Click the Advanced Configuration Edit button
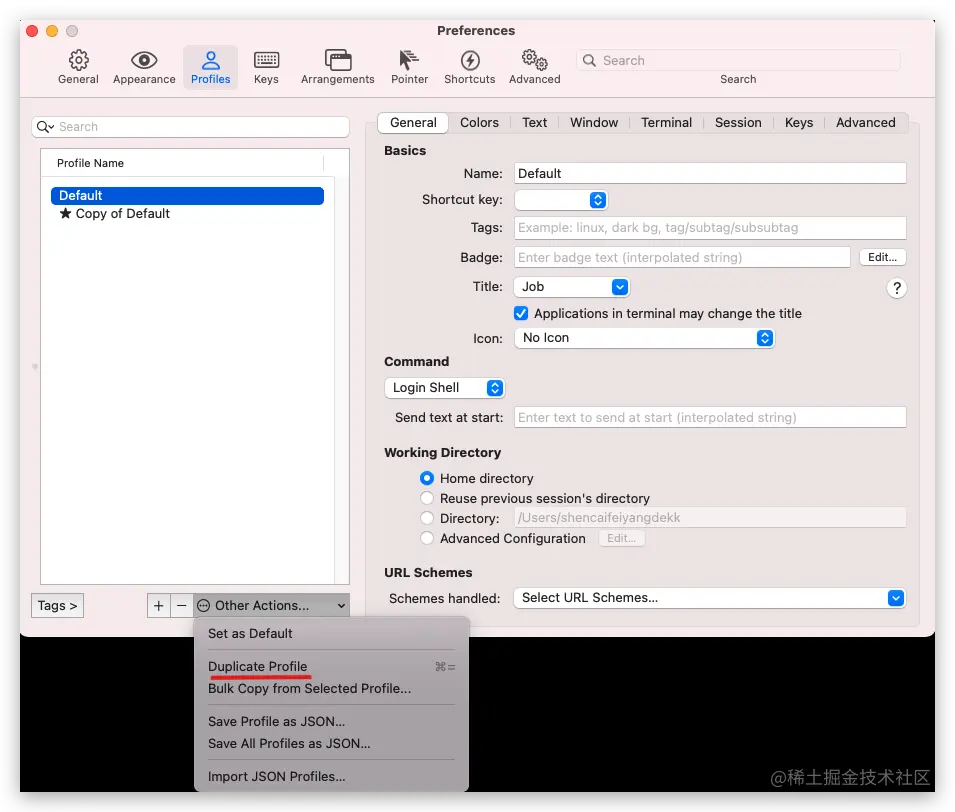955x812 pixels. click(621, 538)
